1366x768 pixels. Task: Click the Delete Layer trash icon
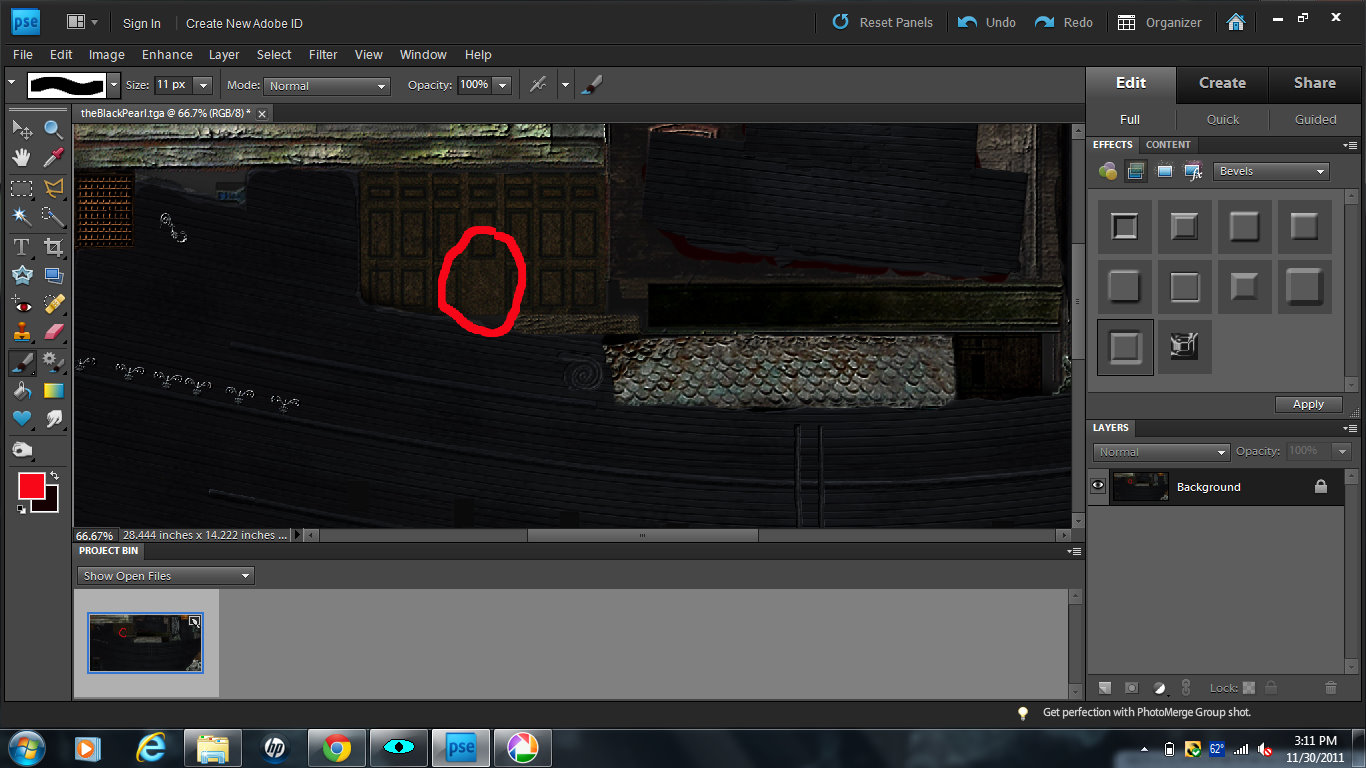coord(1330,688)
